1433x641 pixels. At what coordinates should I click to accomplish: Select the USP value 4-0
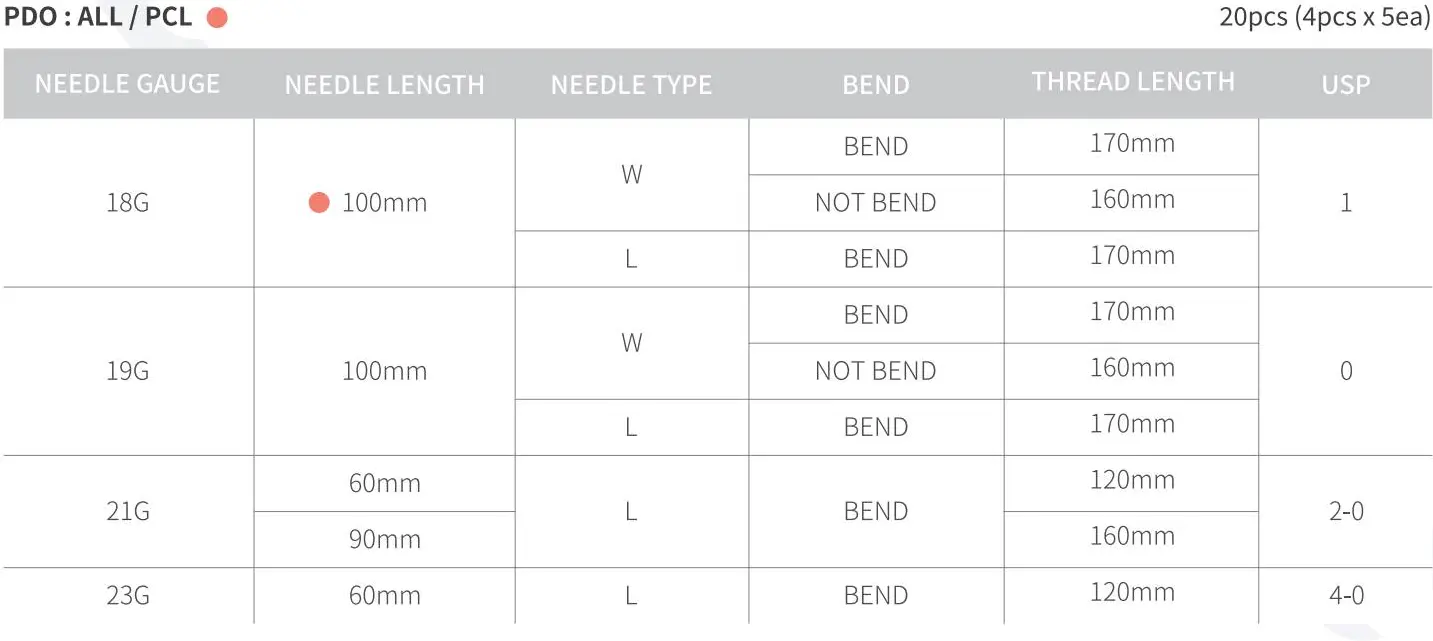pos(1345,596)
